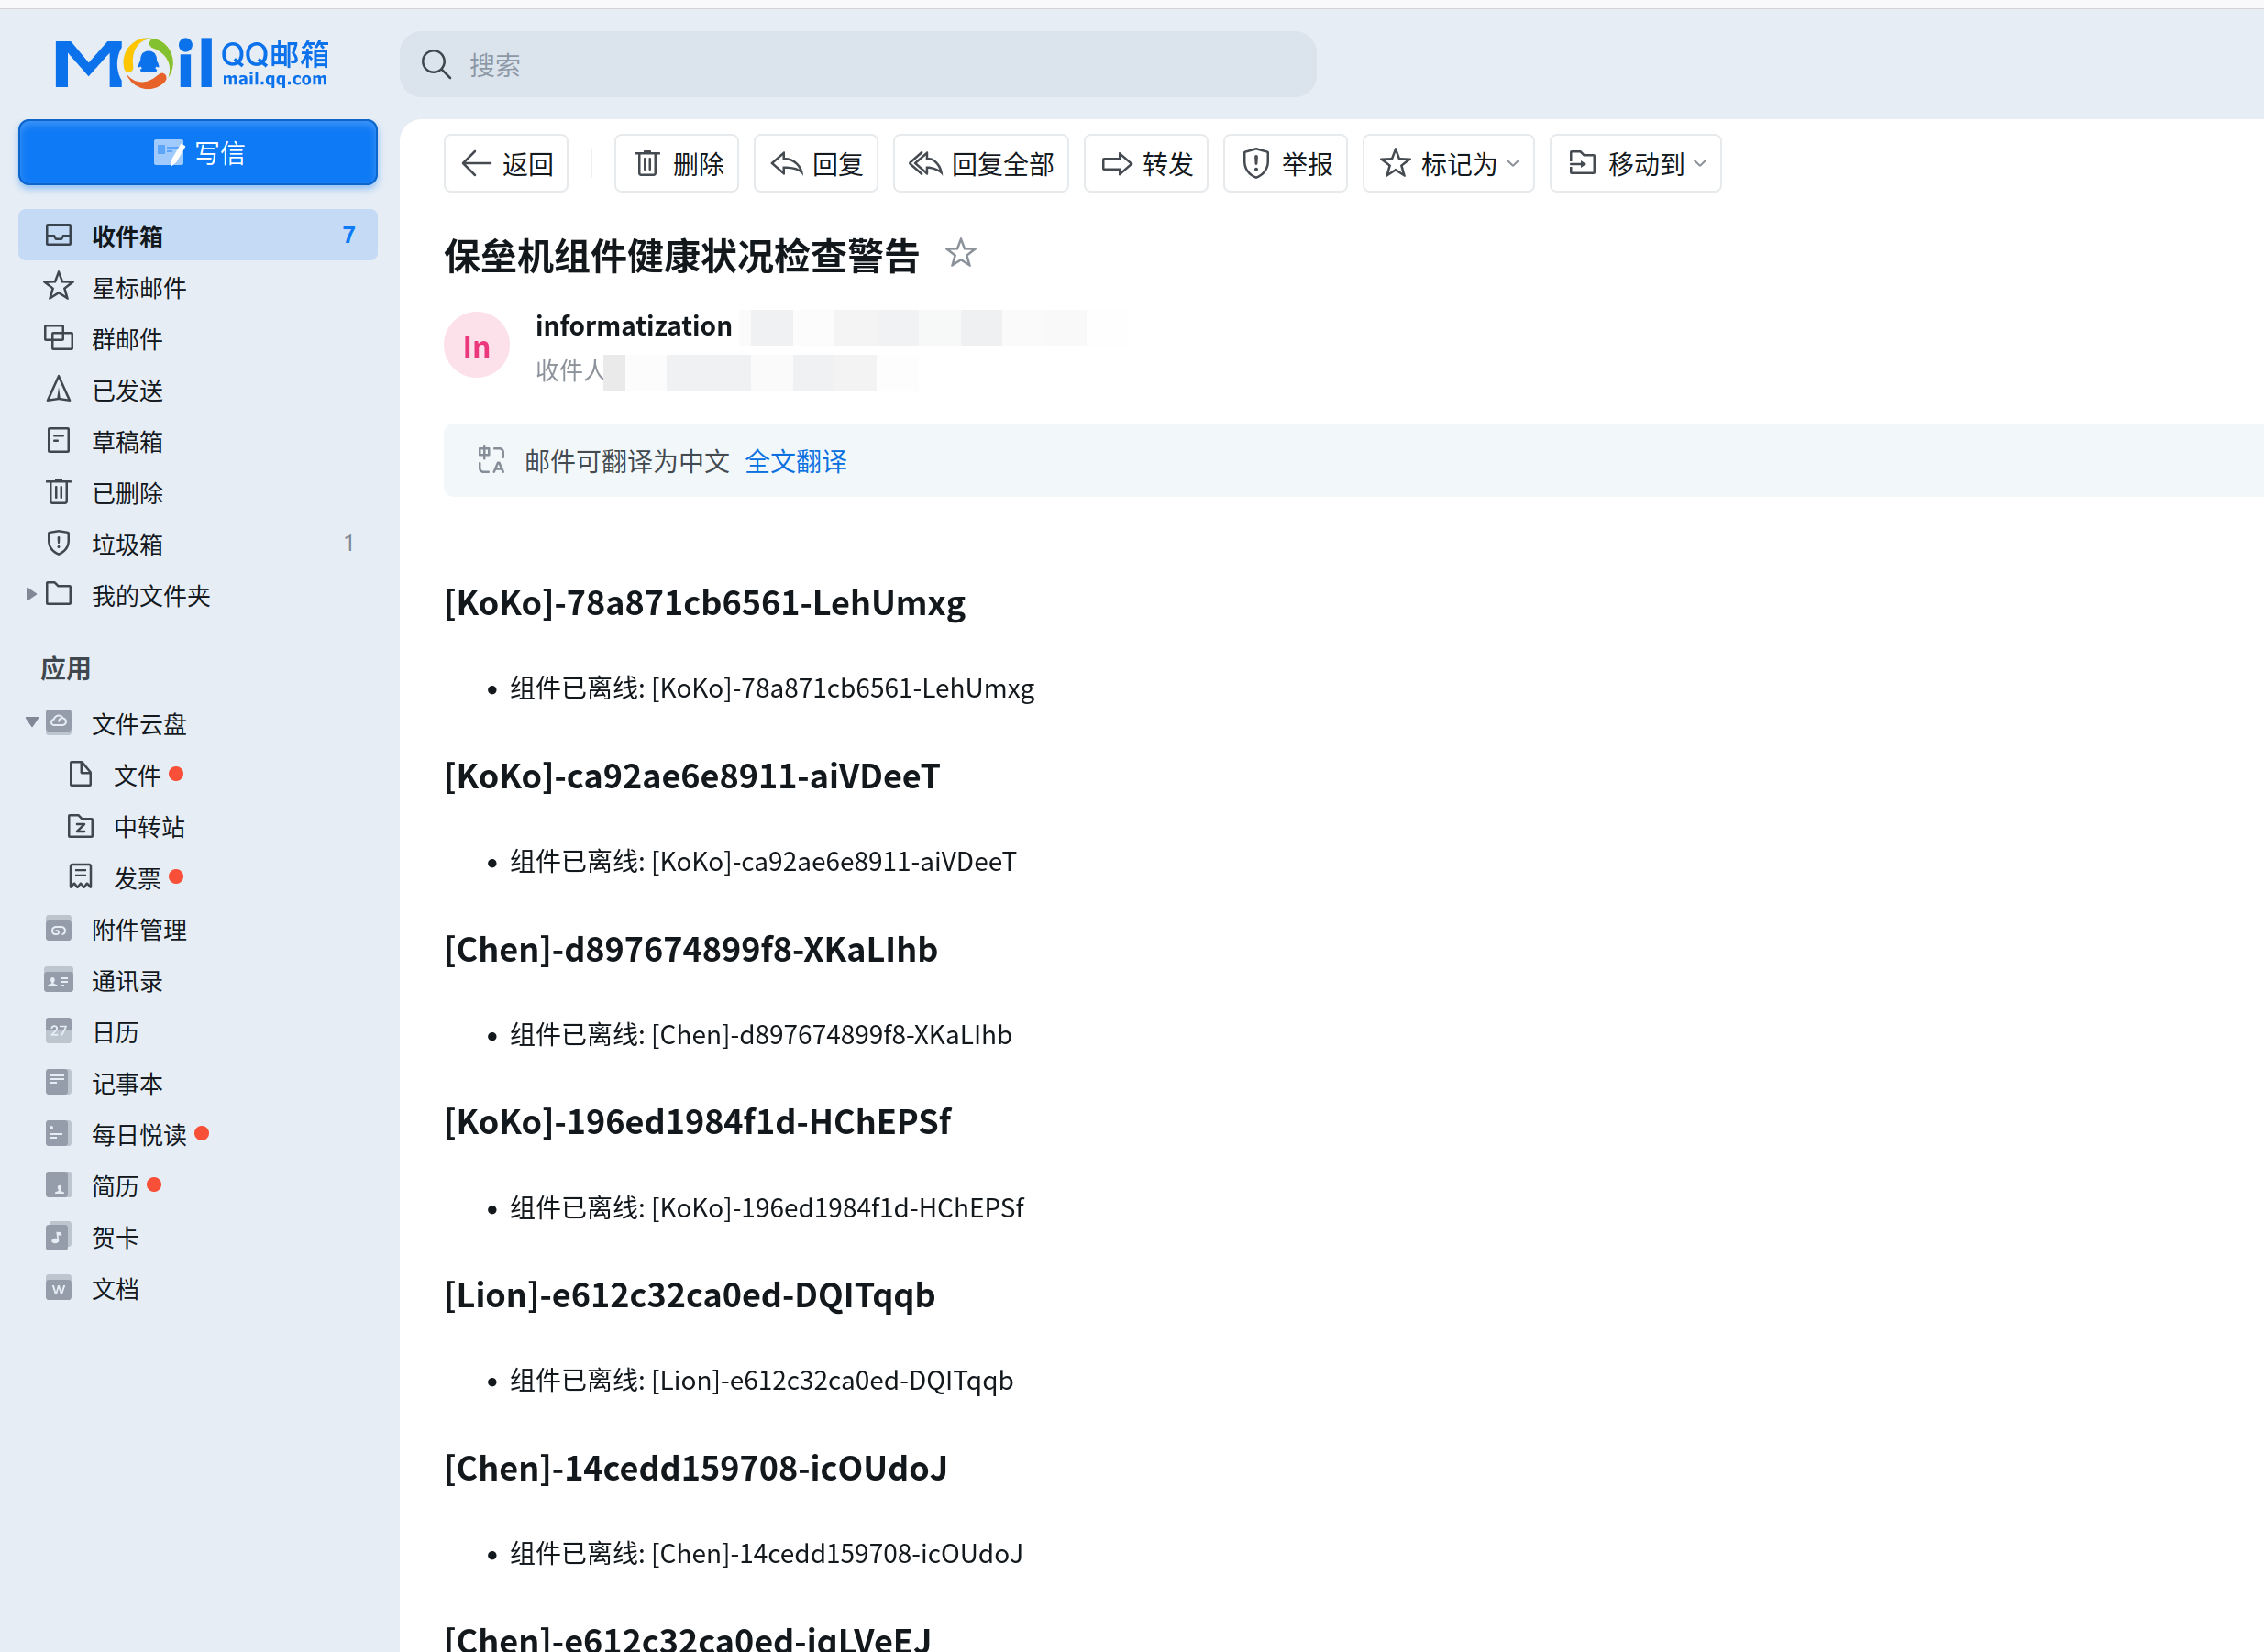Click the trash Delete toolbar button
The width and height of the screenshot is (2264, 1652).
click(676, 163)
